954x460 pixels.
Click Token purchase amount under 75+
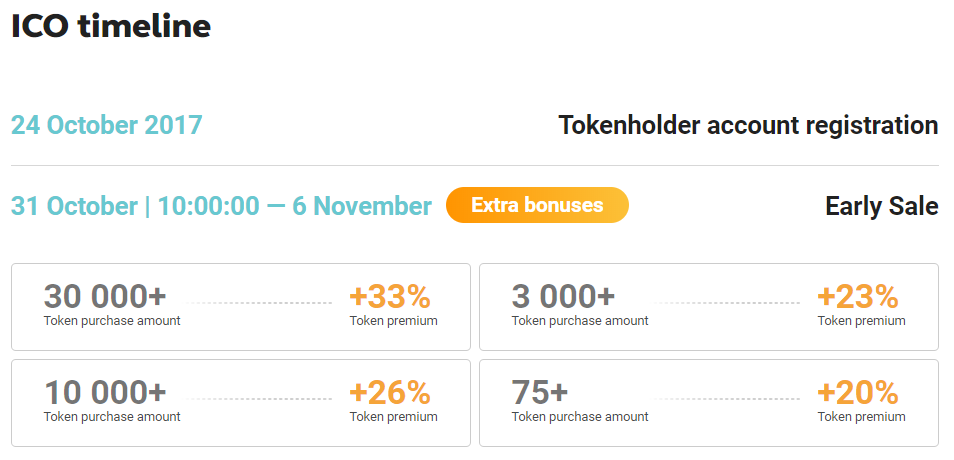pyautogui.click(x=580, y=417)
